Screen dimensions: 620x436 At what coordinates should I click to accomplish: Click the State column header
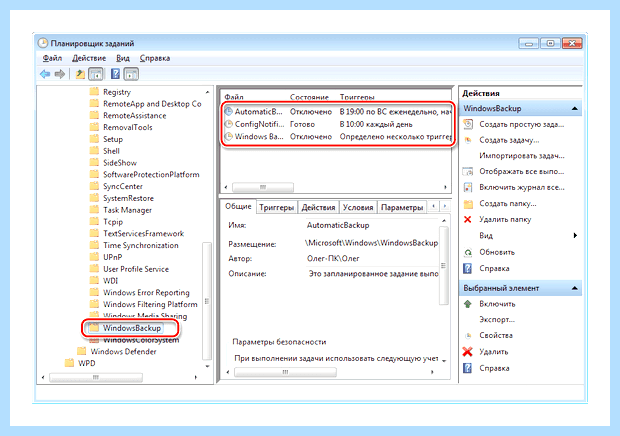(309, 97)
